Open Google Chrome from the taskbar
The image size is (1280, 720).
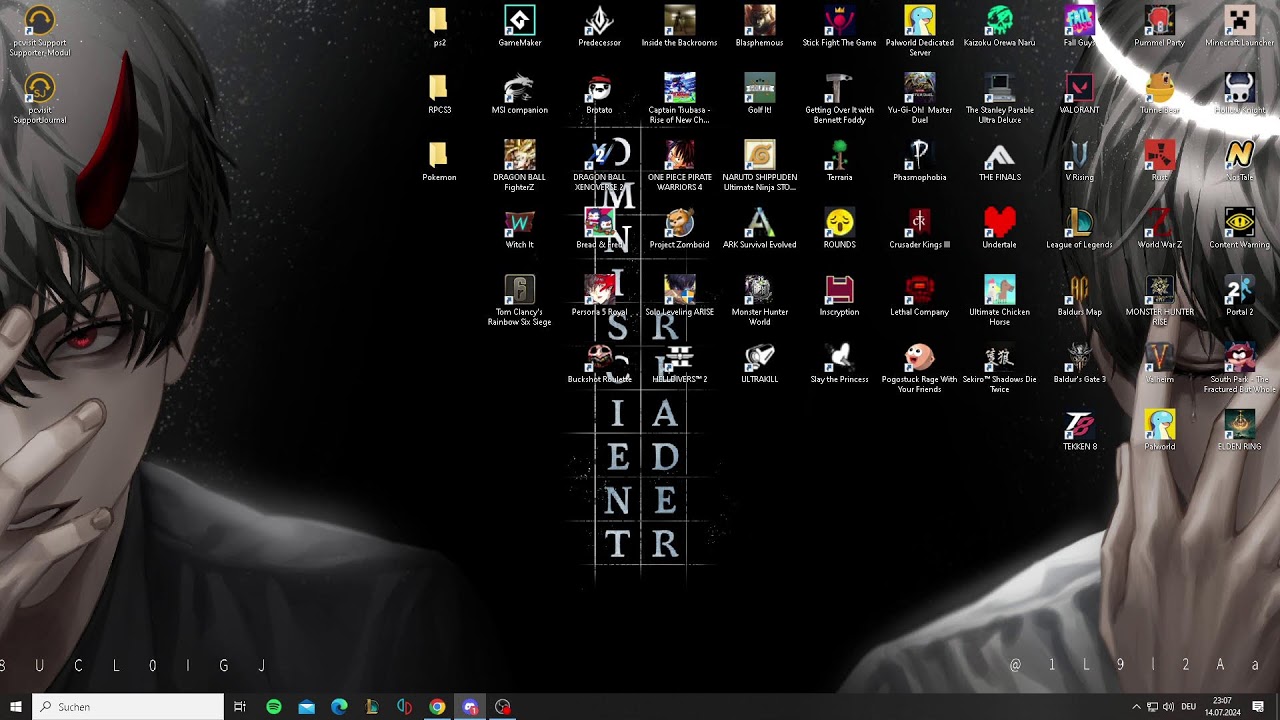(437, 707)
